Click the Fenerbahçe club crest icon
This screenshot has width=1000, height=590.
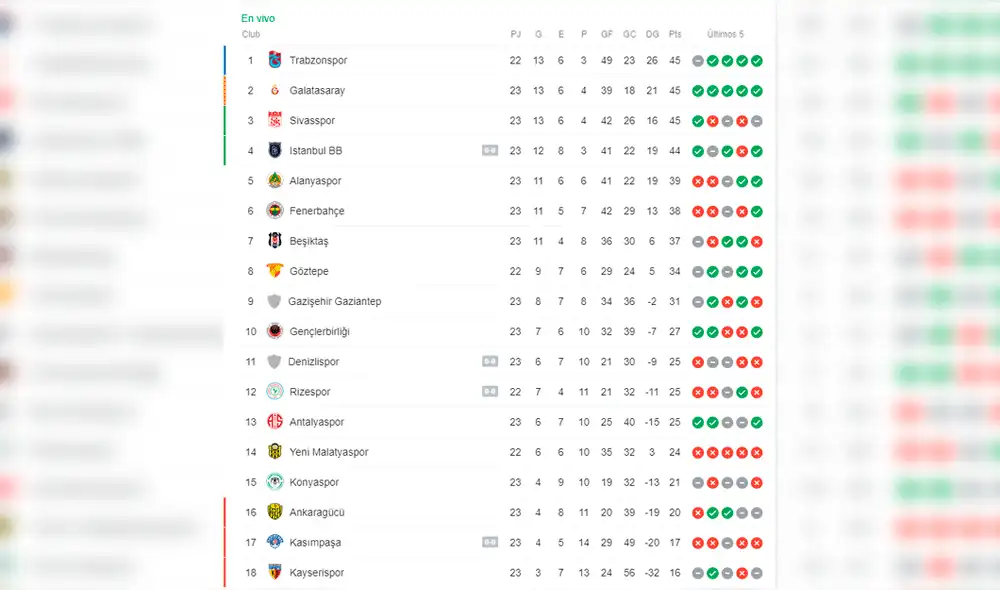click(275, 211)
